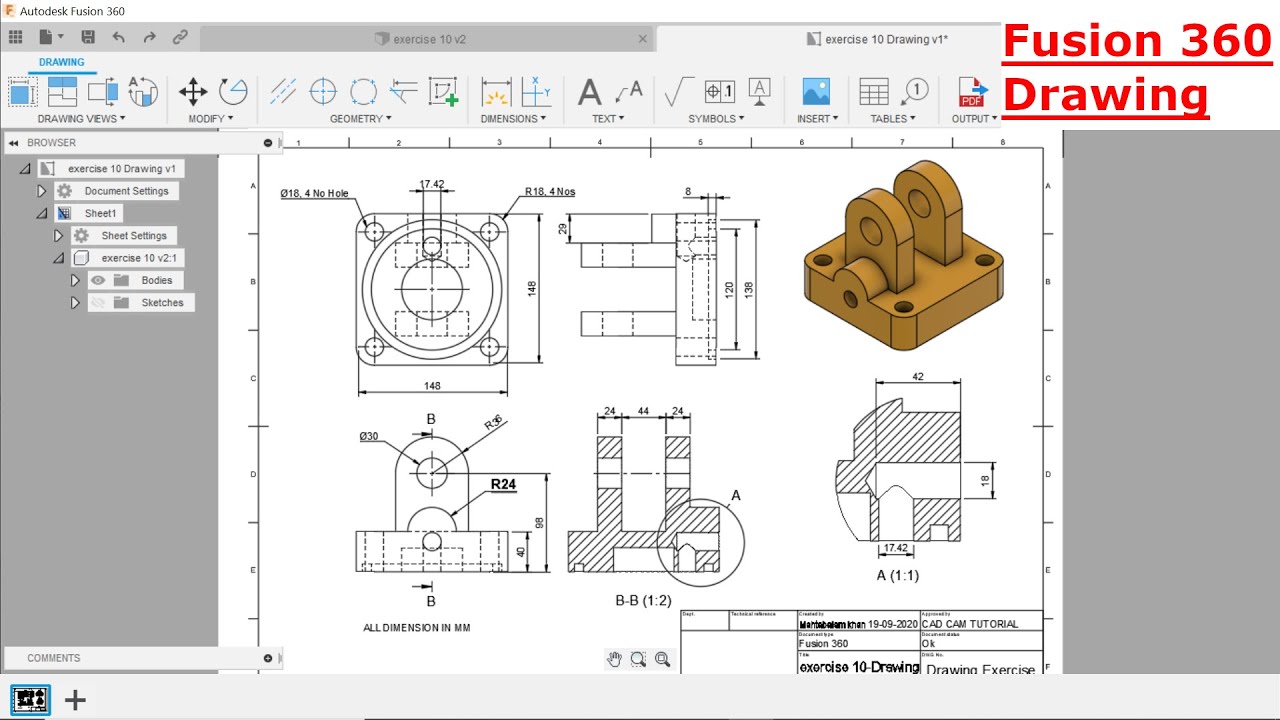
Task: Select the DRAWING ribbon tab
Action: tap(62, 62)
